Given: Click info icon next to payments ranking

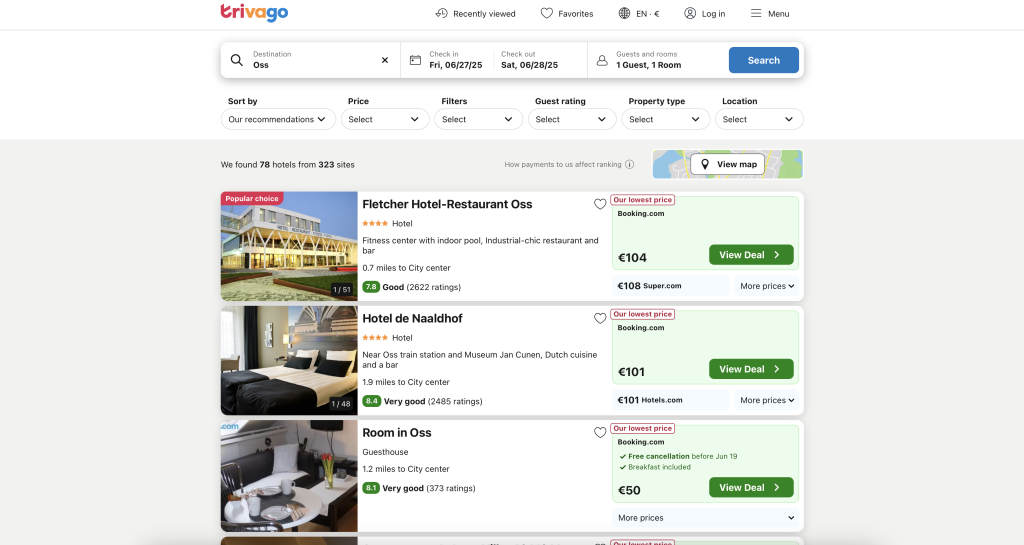Looking at the screenshot, I should click(x=630, y=164).
